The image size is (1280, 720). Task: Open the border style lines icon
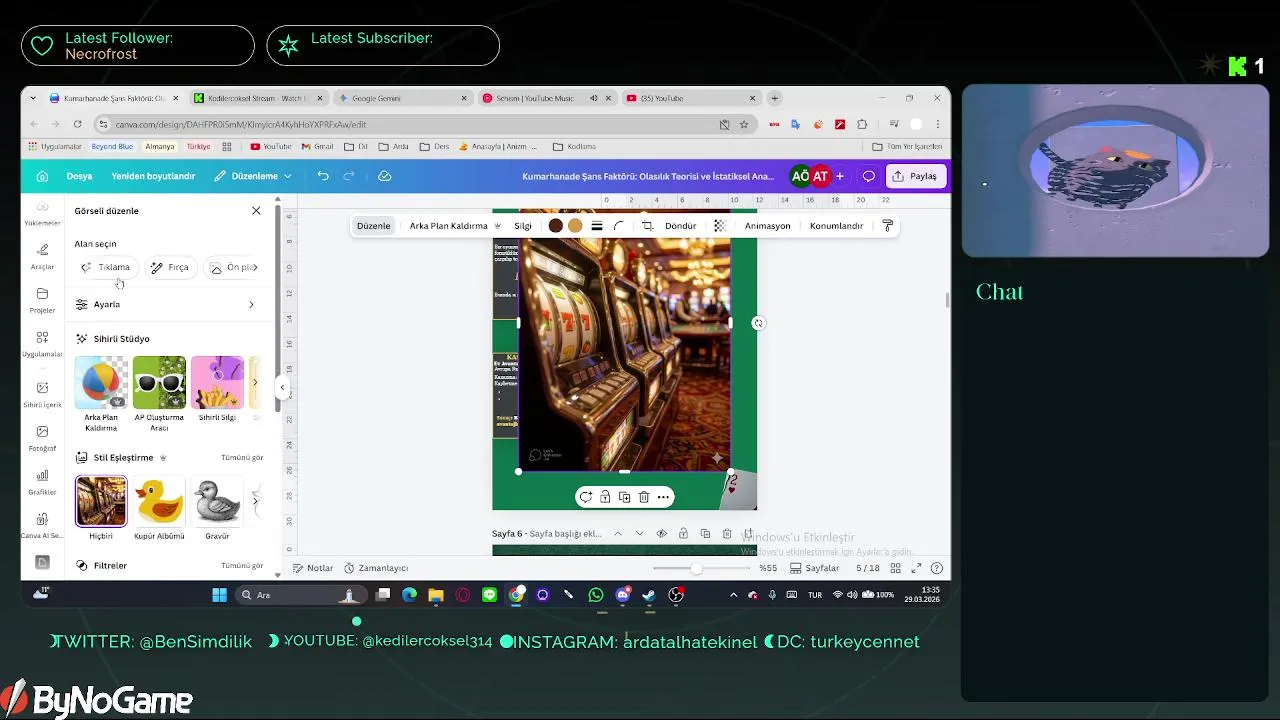[597, 226]
